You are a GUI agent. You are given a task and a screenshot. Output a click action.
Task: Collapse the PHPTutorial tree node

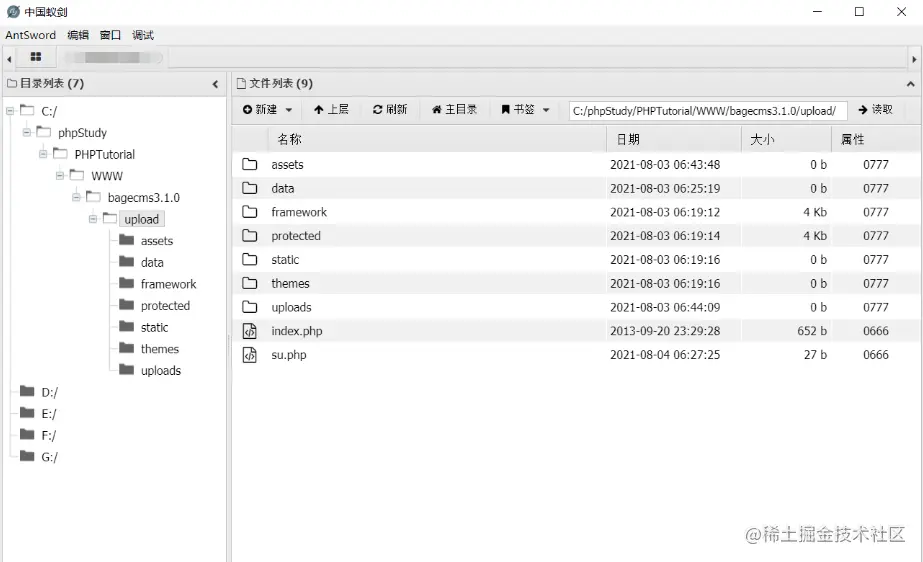(x=43, y=154)
